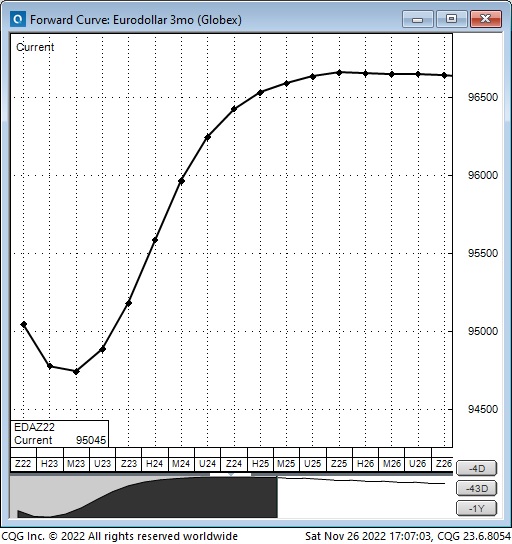Screen dimensions: 512x544
Task: Select the H25 contract label
Action: pyautogui.click(x=260, y=464)
